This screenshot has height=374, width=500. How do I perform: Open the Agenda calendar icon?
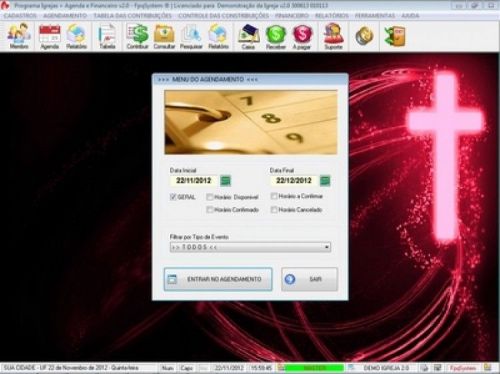pos(50,36)
